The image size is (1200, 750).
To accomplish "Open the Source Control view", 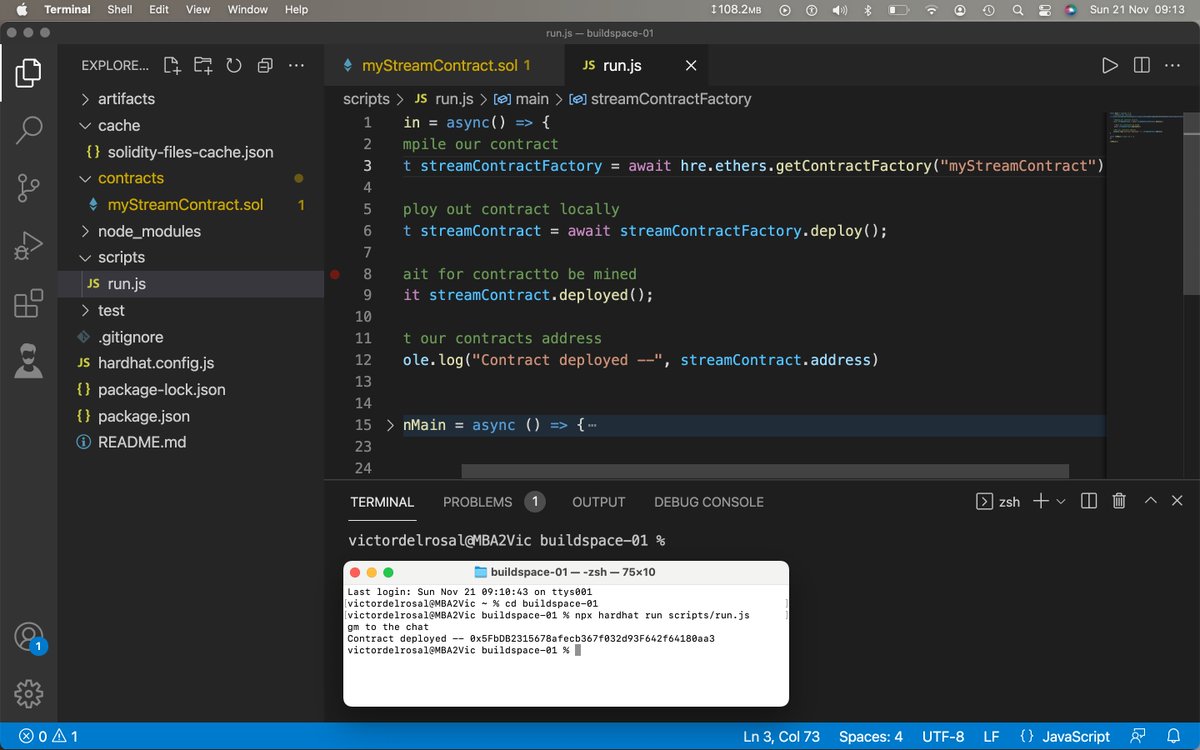I will point(29,187).
